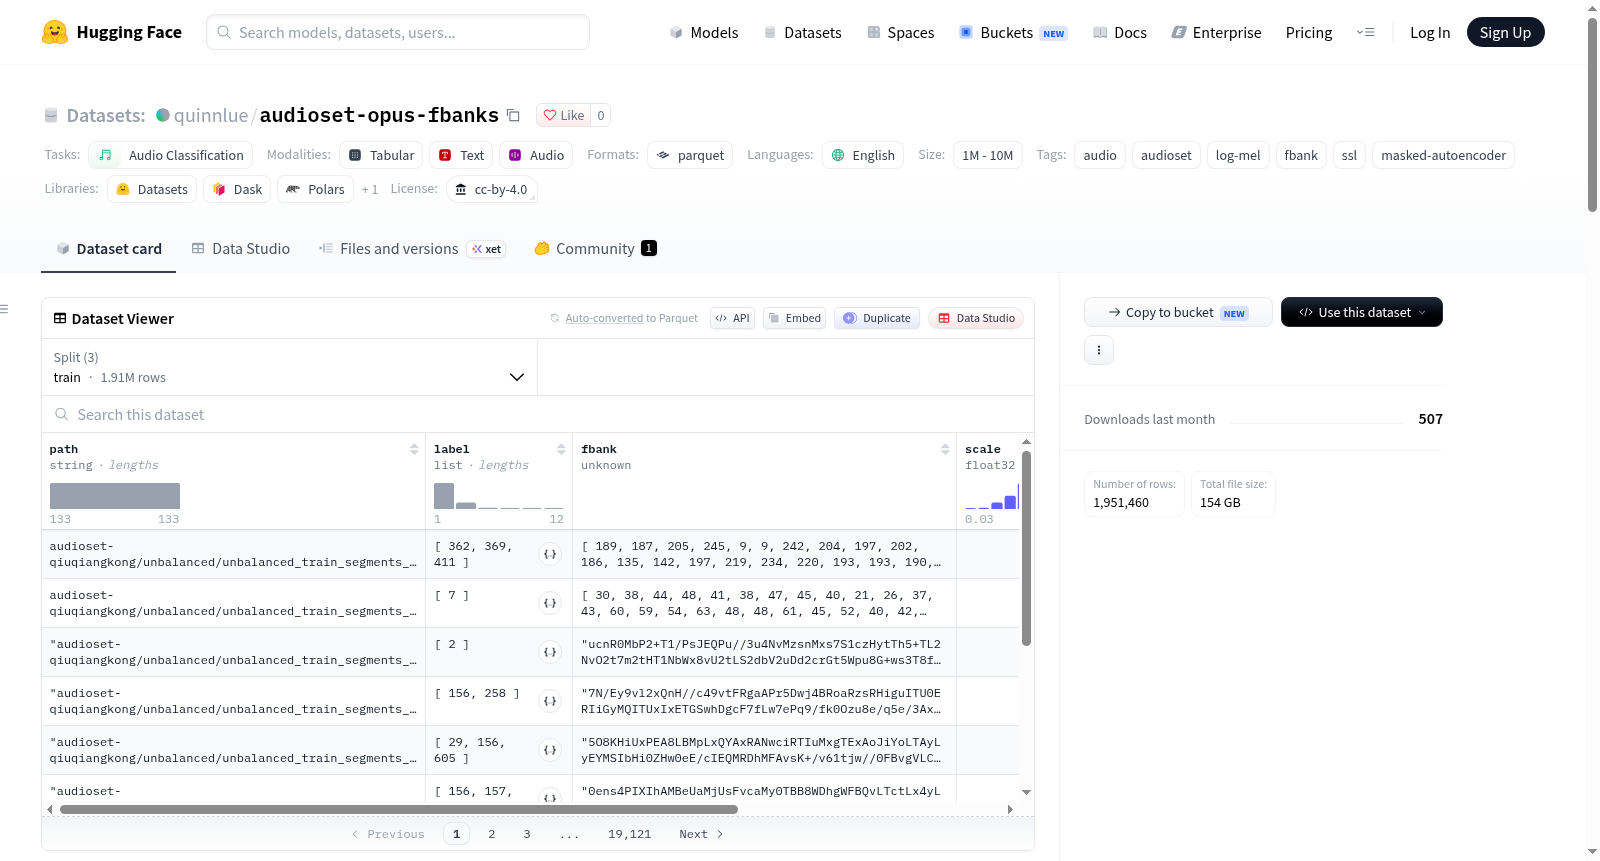This screenshot has height=861, width=1600.
Task: Expand the Use this dataset menu
Action: click(1361, 312)
